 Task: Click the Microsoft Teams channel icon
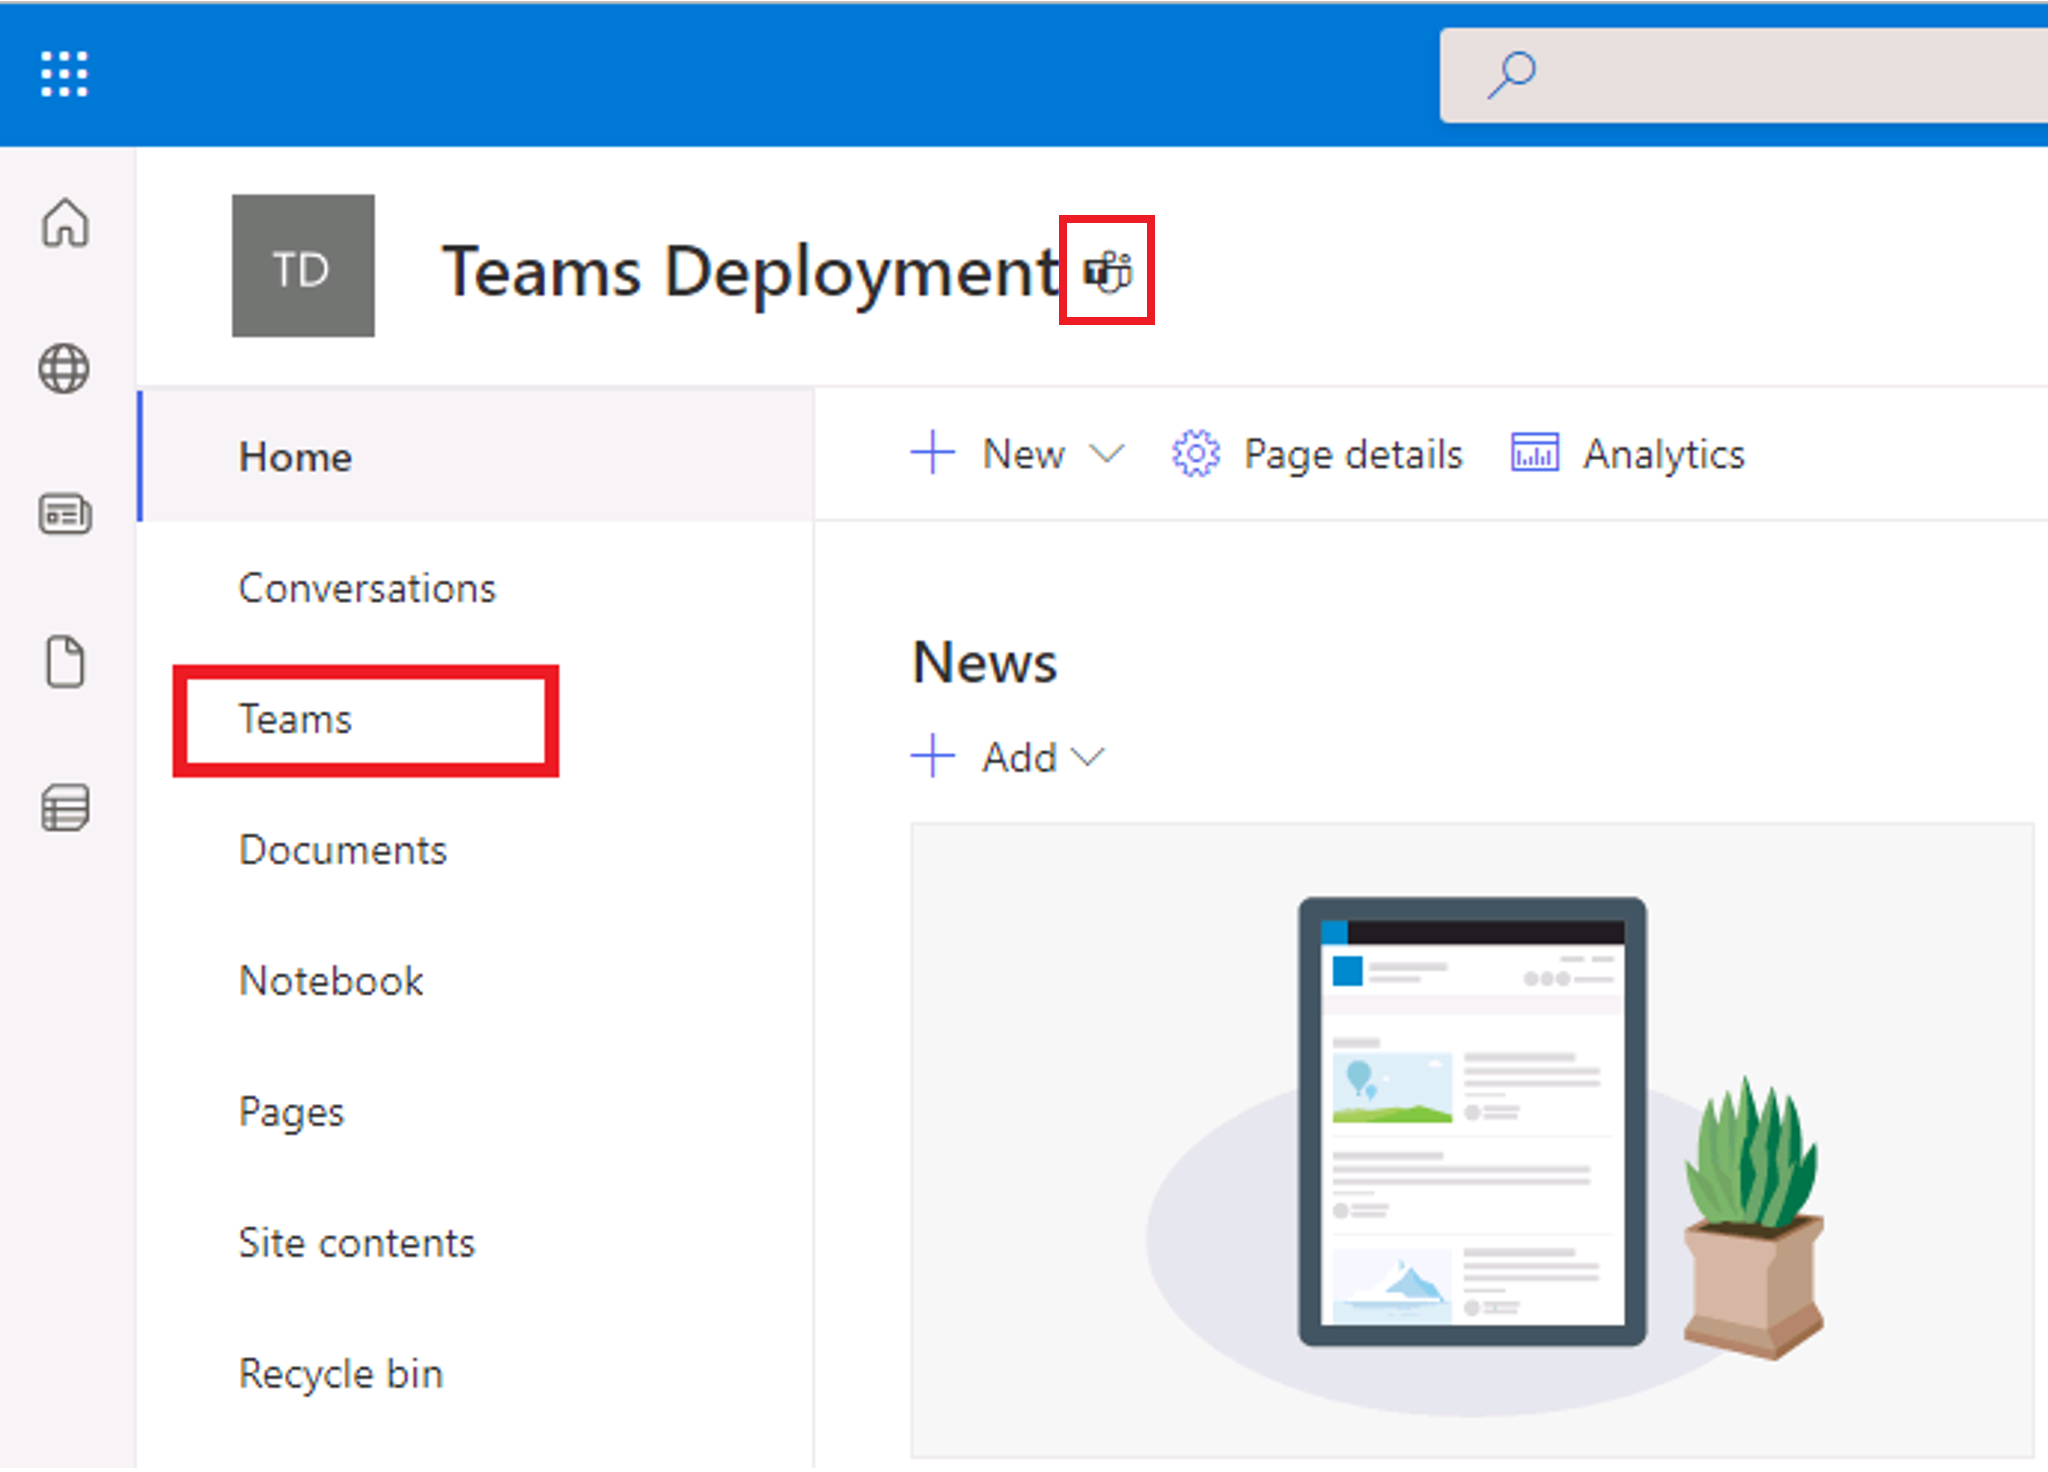[x=1108, y=269]
